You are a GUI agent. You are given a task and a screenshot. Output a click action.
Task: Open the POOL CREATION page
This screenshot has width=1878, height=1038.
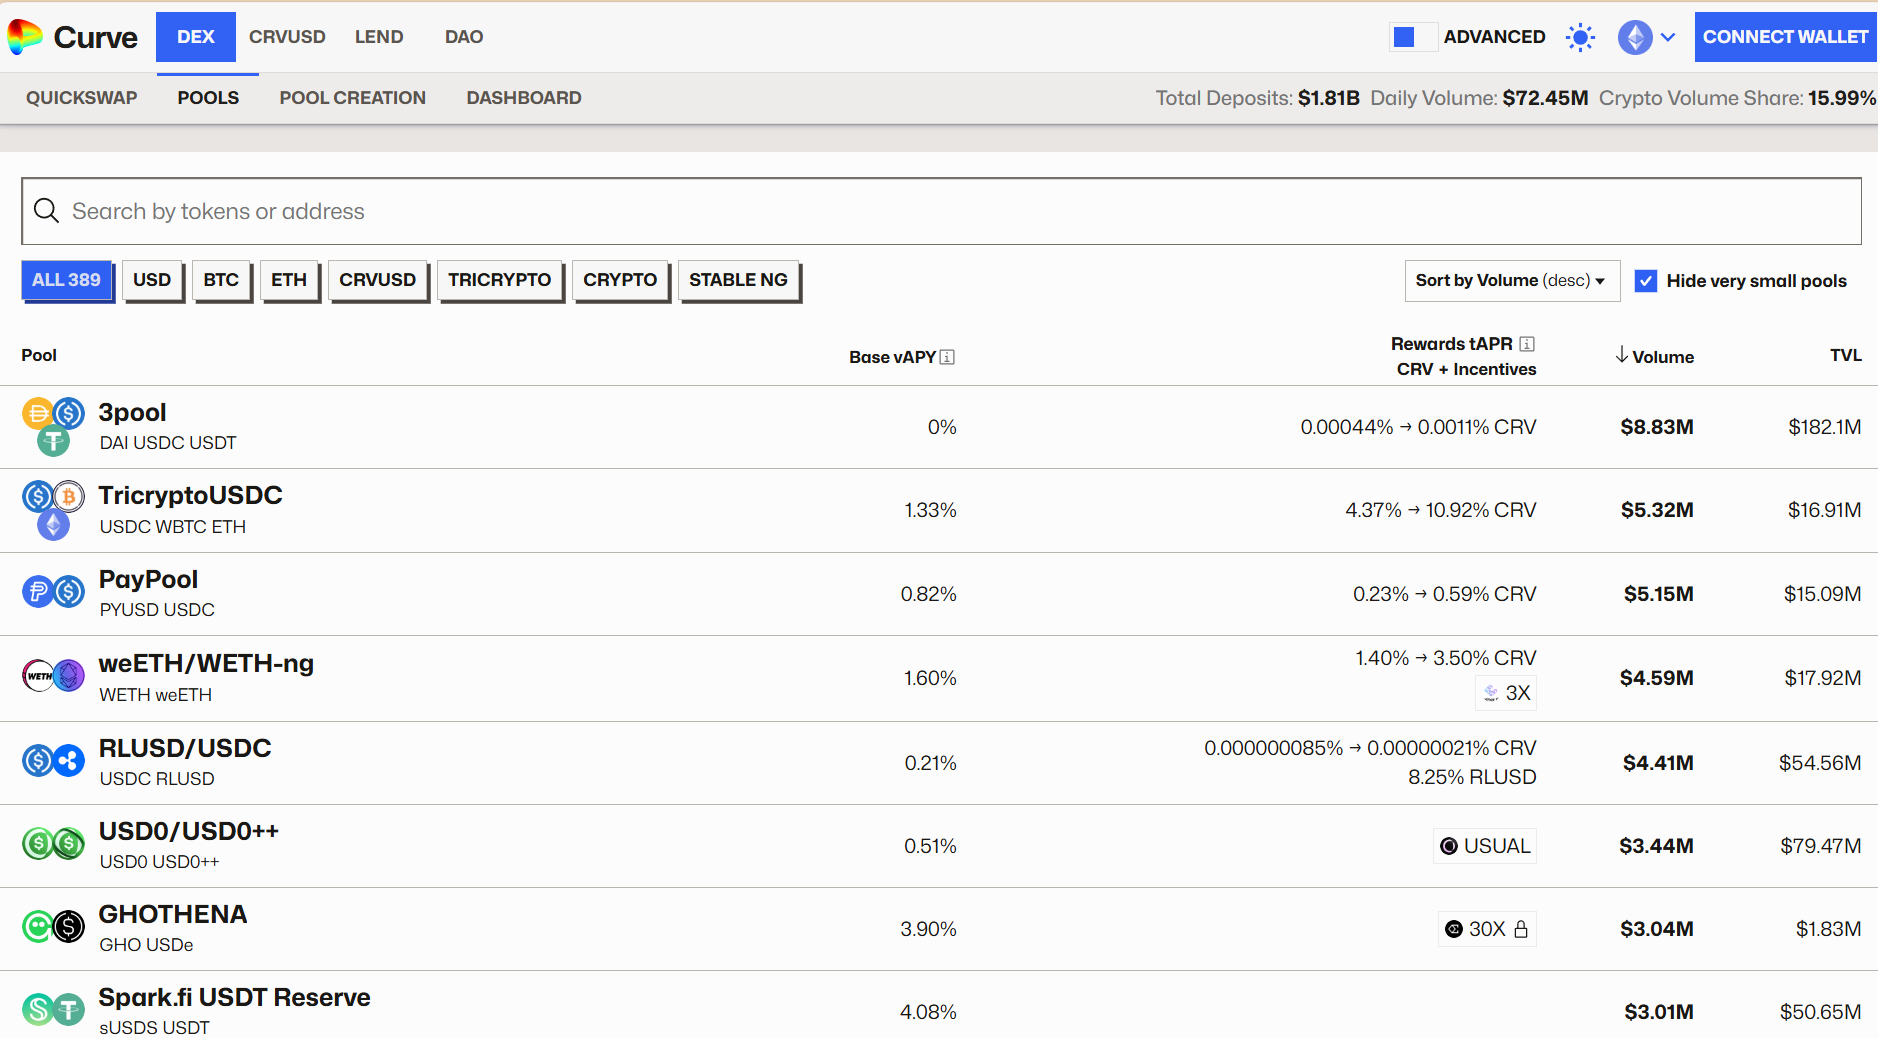(353, 98)
